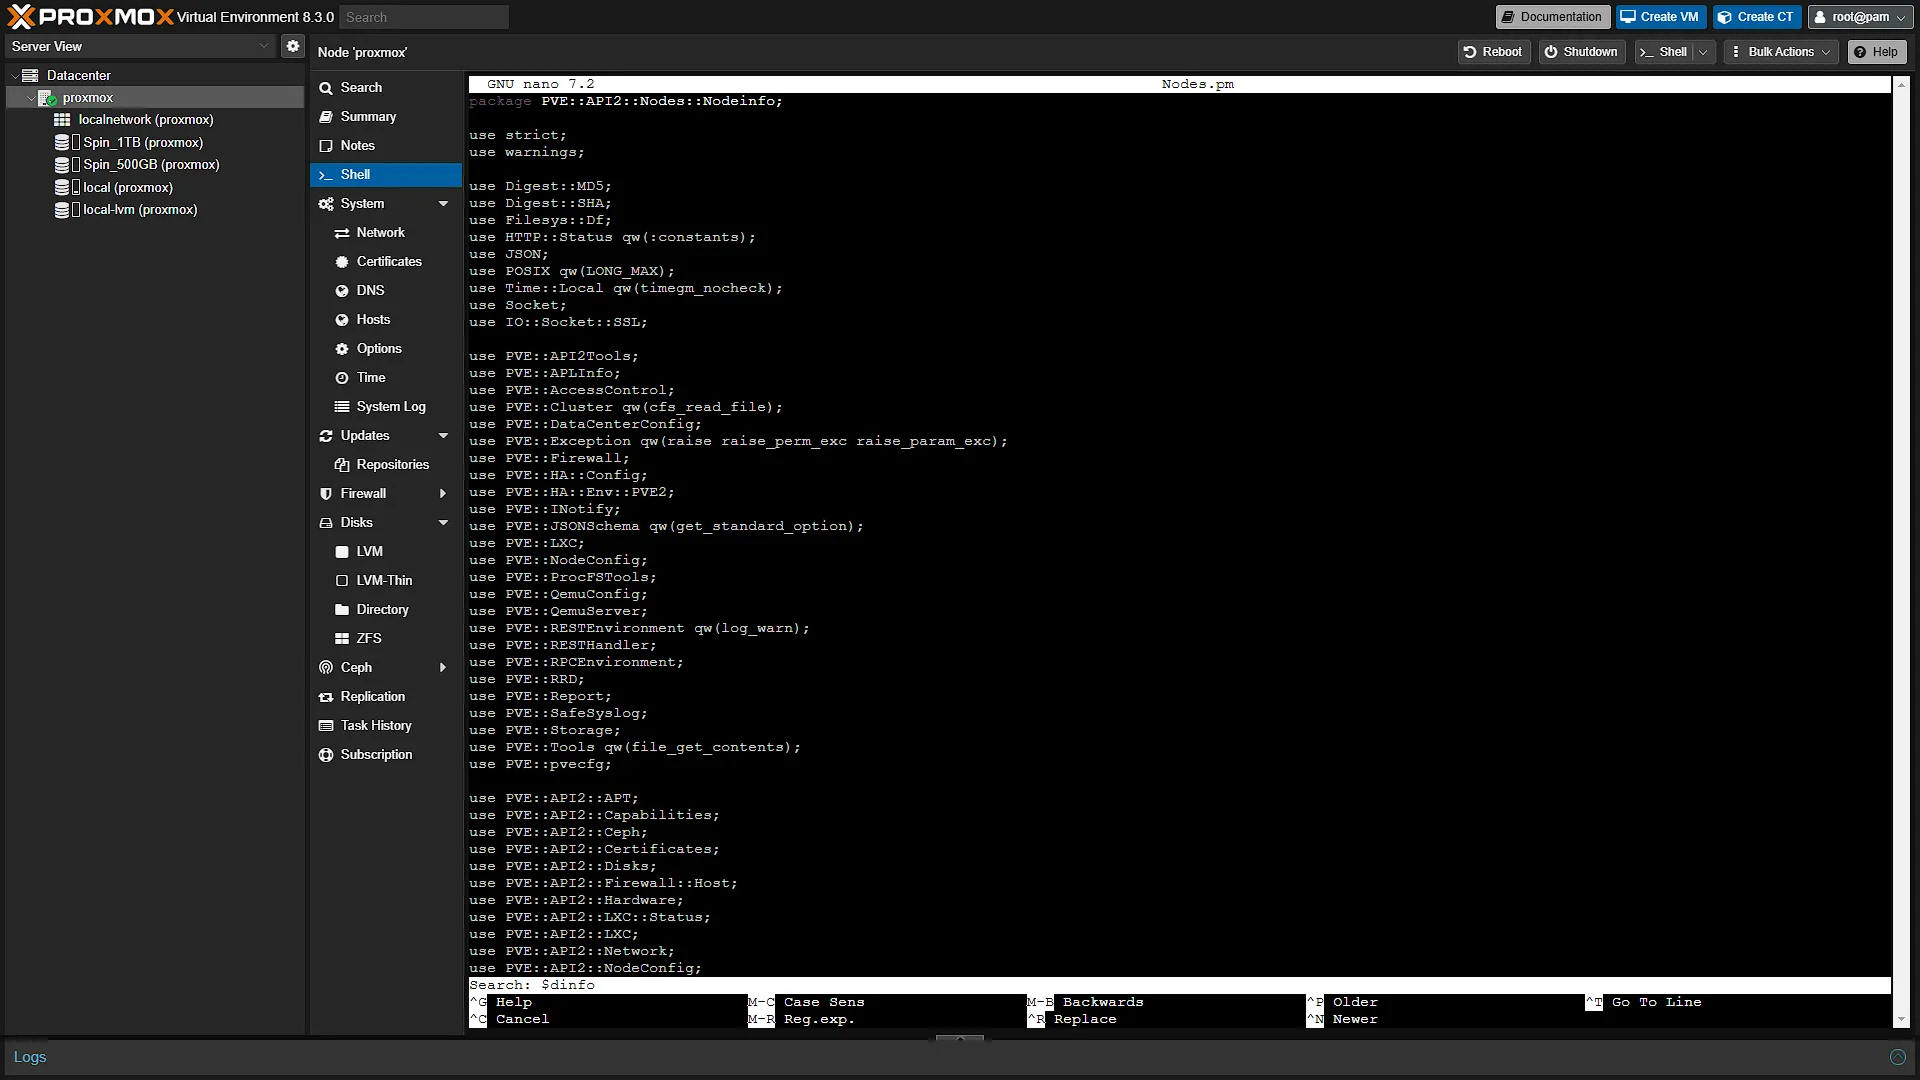1920x1080 pixels.
Task: Open the Task History menu item
Action: coord(386,726)
